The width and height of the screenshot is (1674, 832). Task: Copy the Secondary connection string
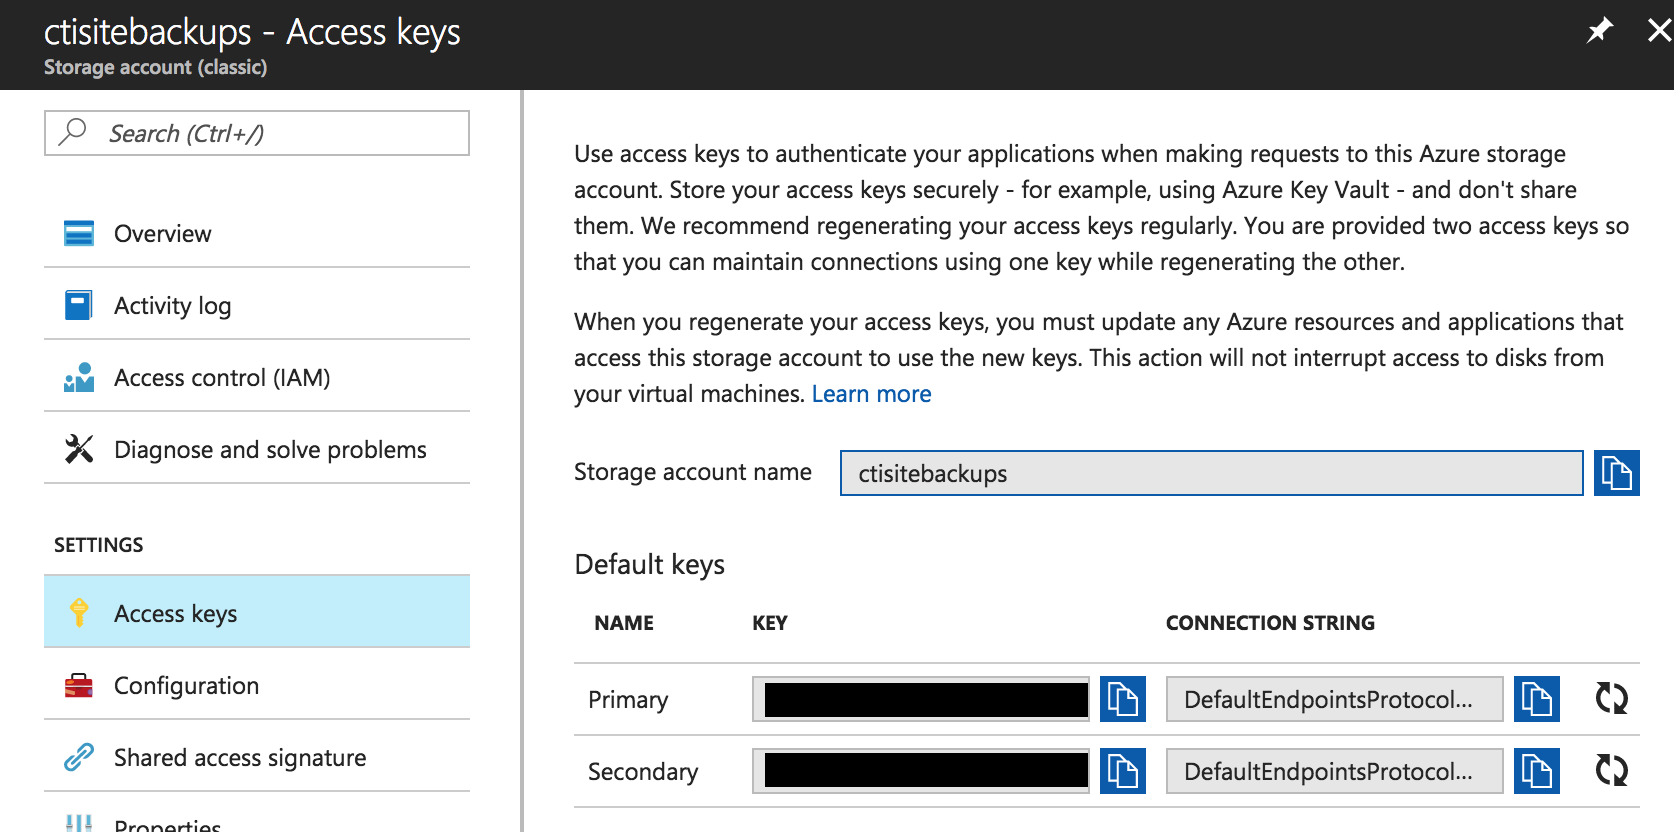1537,771
